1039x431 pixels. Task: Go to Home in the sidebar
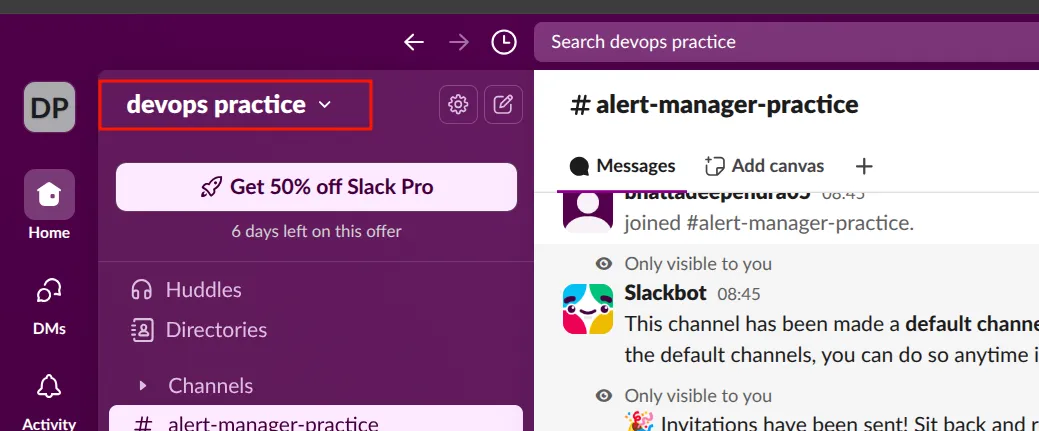coord(49,205)
